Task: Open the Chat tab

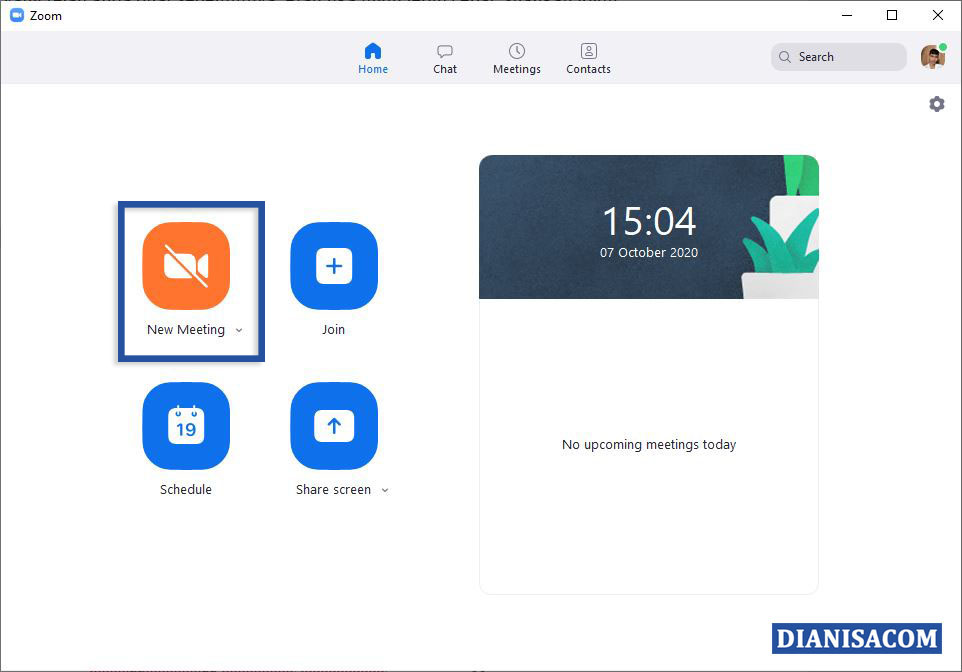Action: [x=445, y=58]
